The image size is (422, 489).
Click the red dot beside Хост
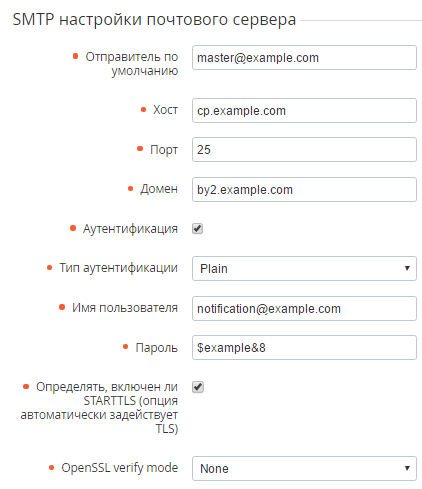click(143, 109)
